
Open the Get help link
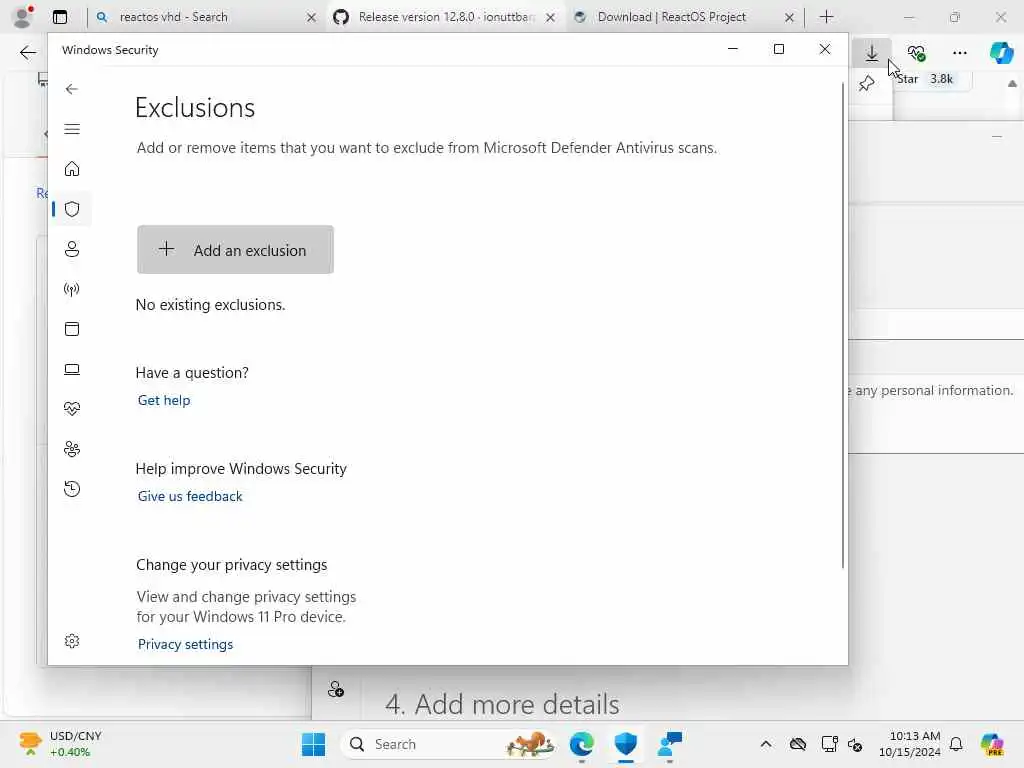click(164, 400)
